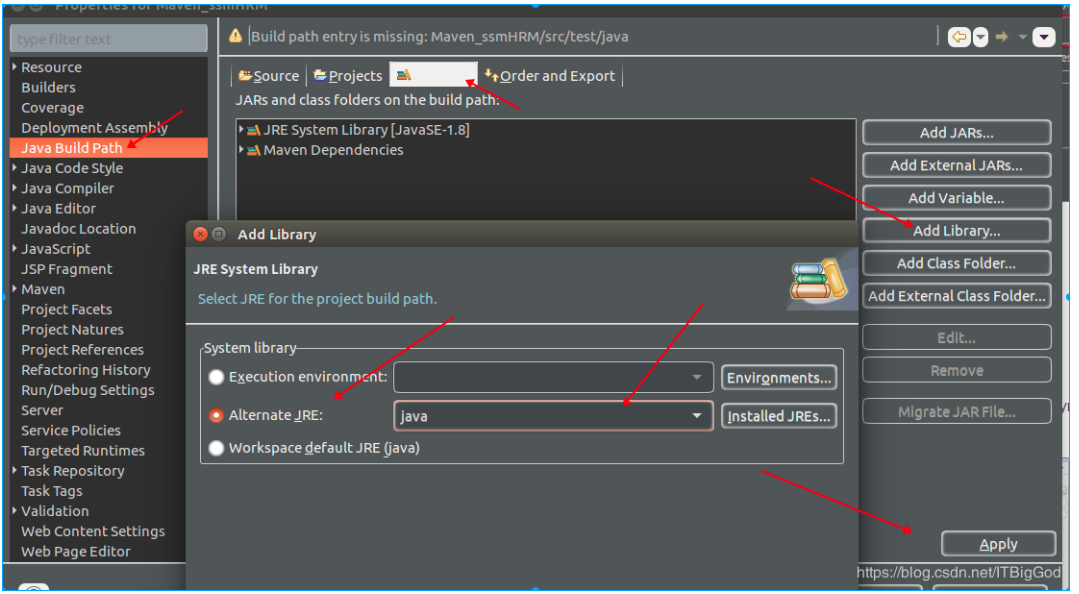Click the type filter text field
Viewport: 1079px width, 594px height.
click(x=108, y=37)
